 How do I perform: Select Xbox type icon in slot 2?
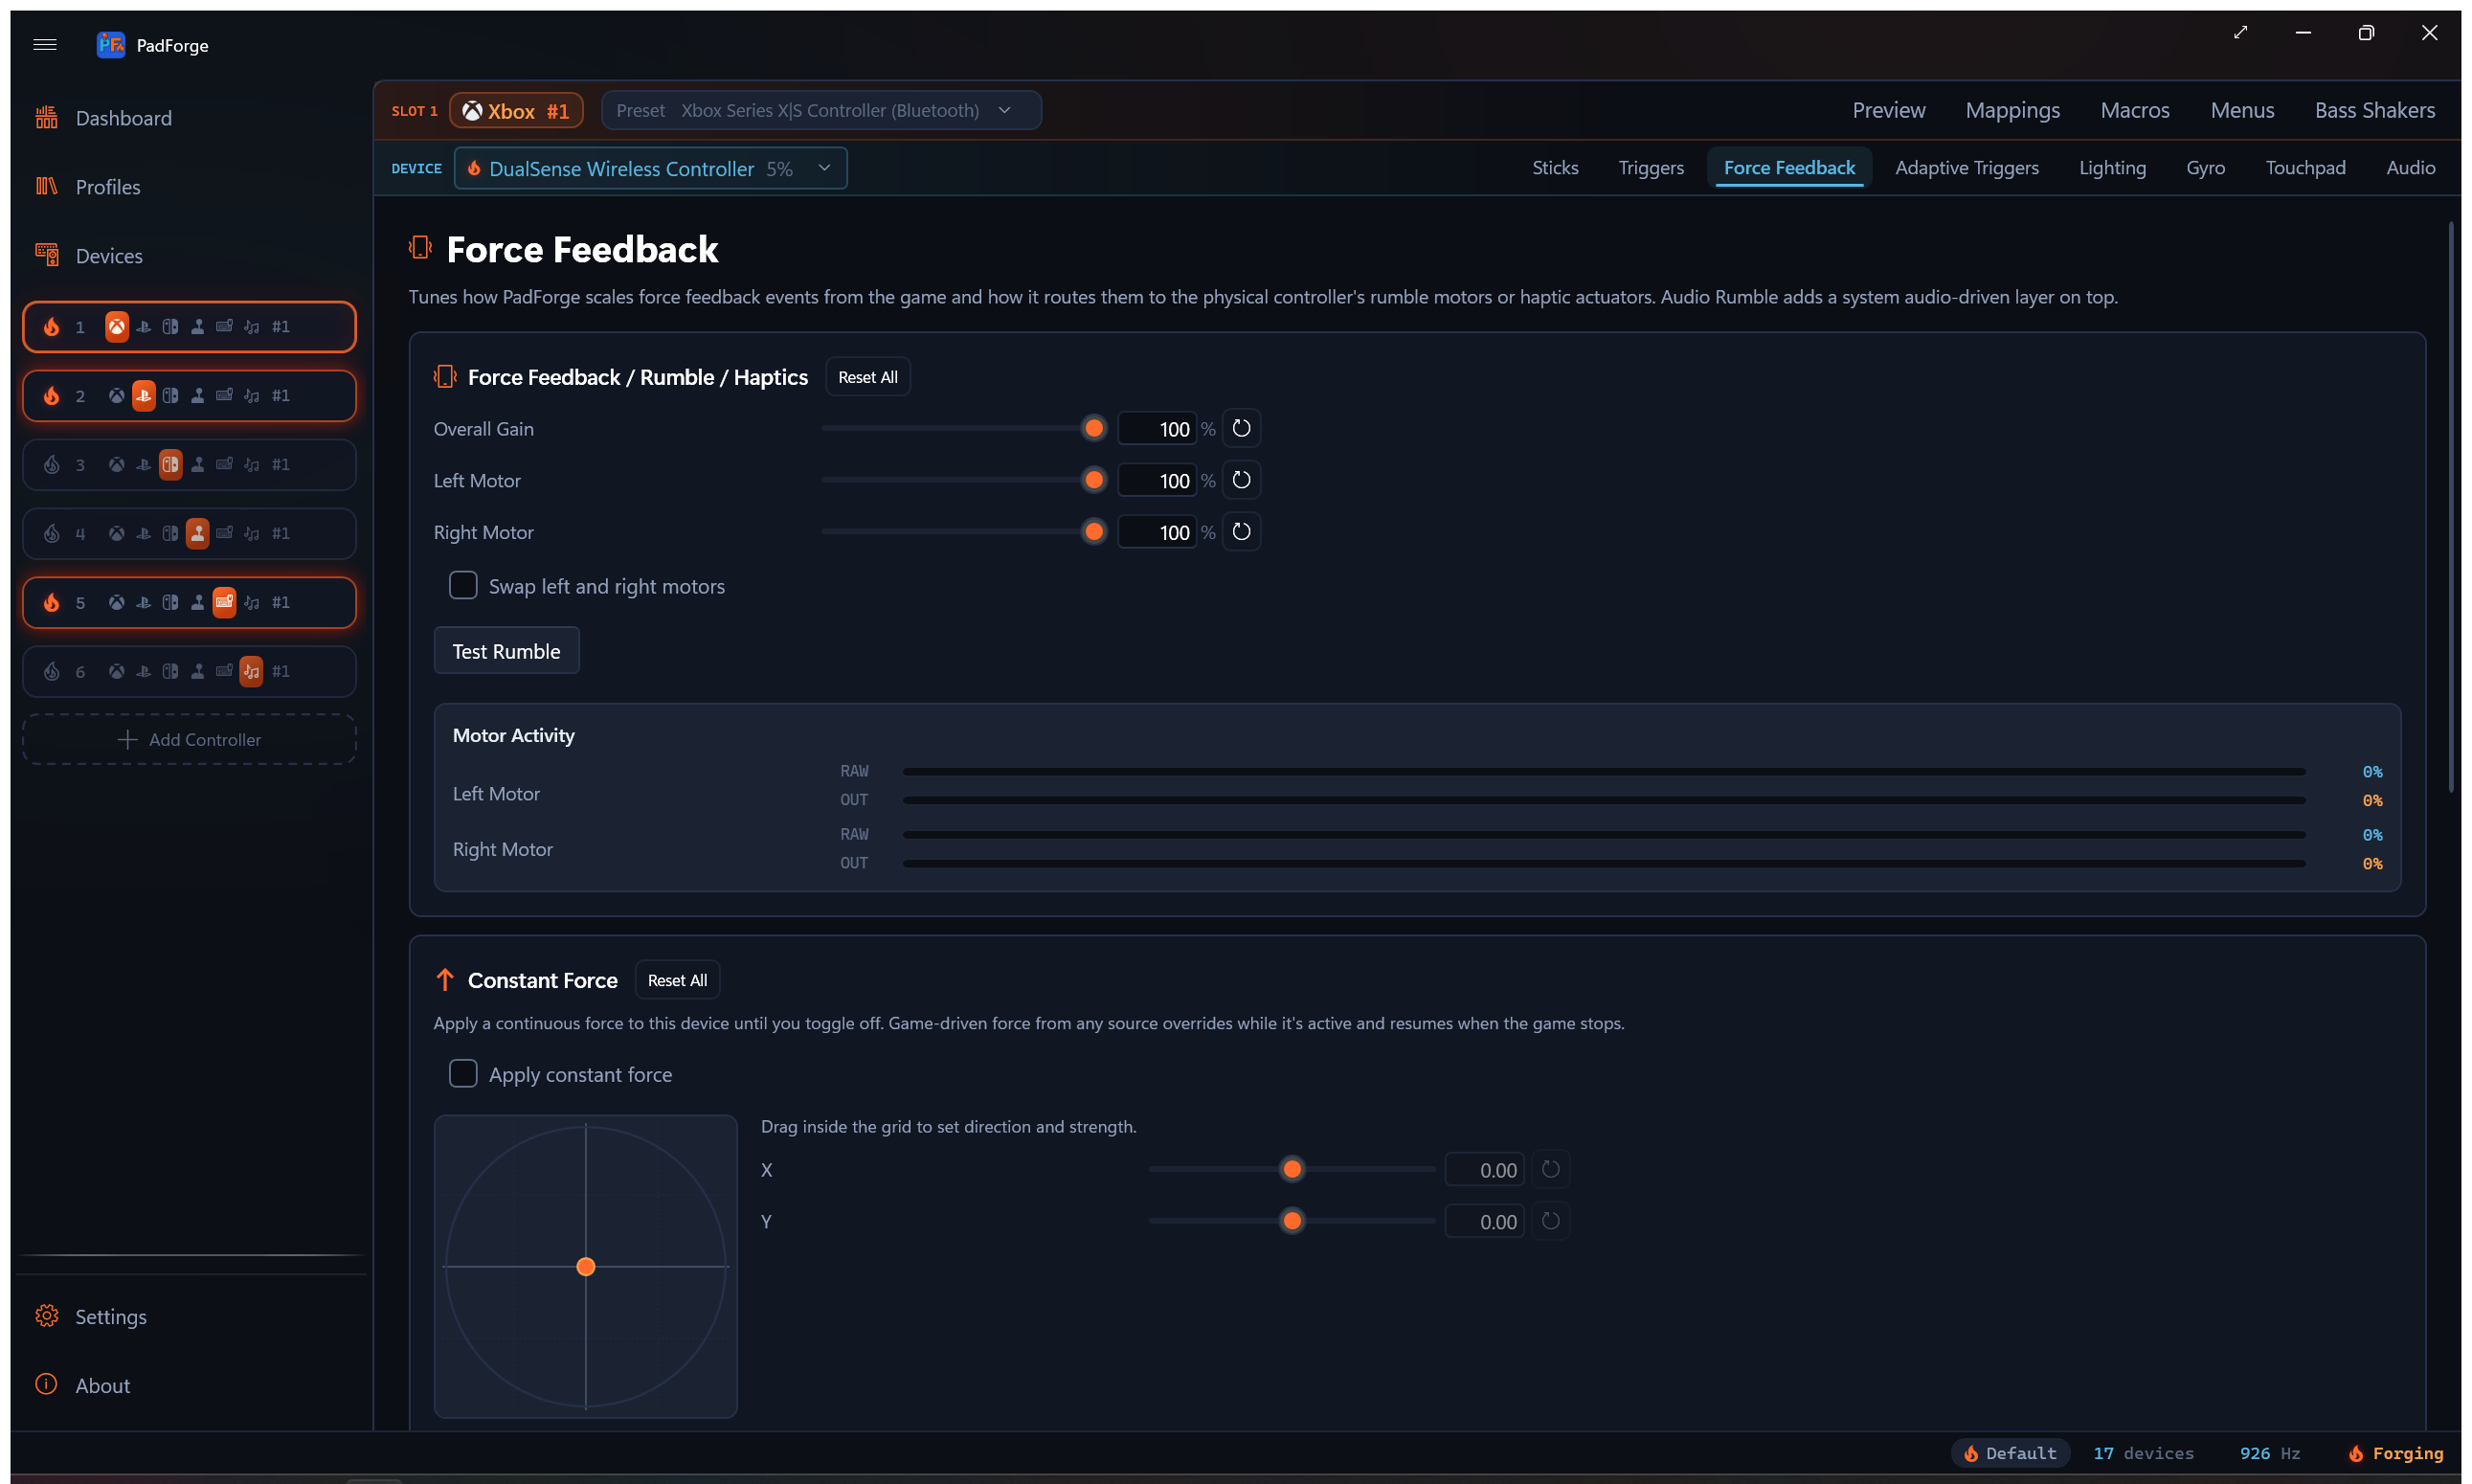pyautogui.click(x=117, y=396)
